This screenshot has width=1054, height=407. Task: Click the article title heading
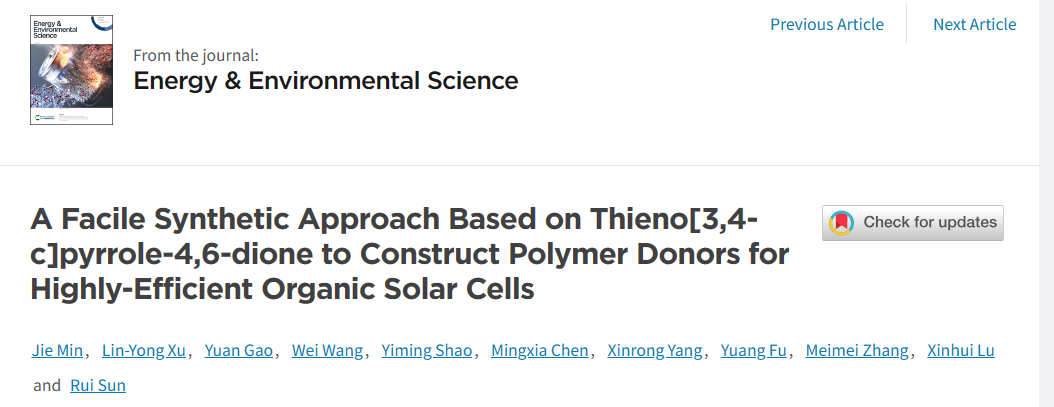pos(409,254)
